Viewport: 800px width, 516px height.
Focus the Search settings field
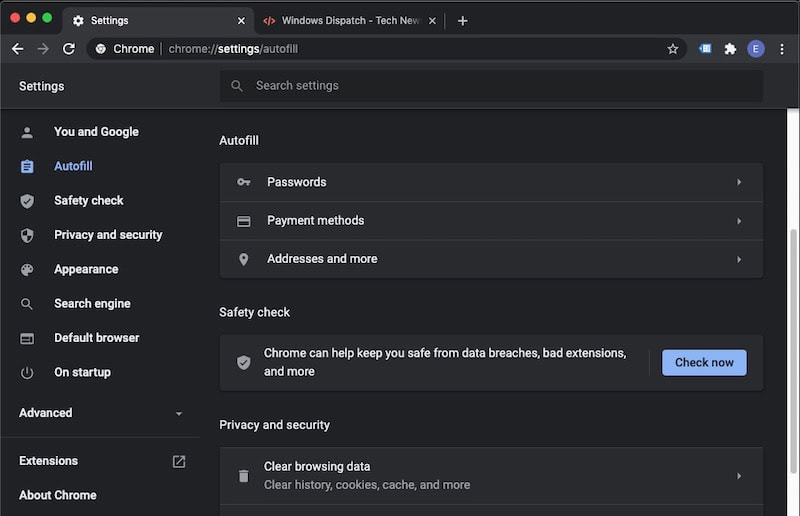pyautogui.click(x=491, y=86)
